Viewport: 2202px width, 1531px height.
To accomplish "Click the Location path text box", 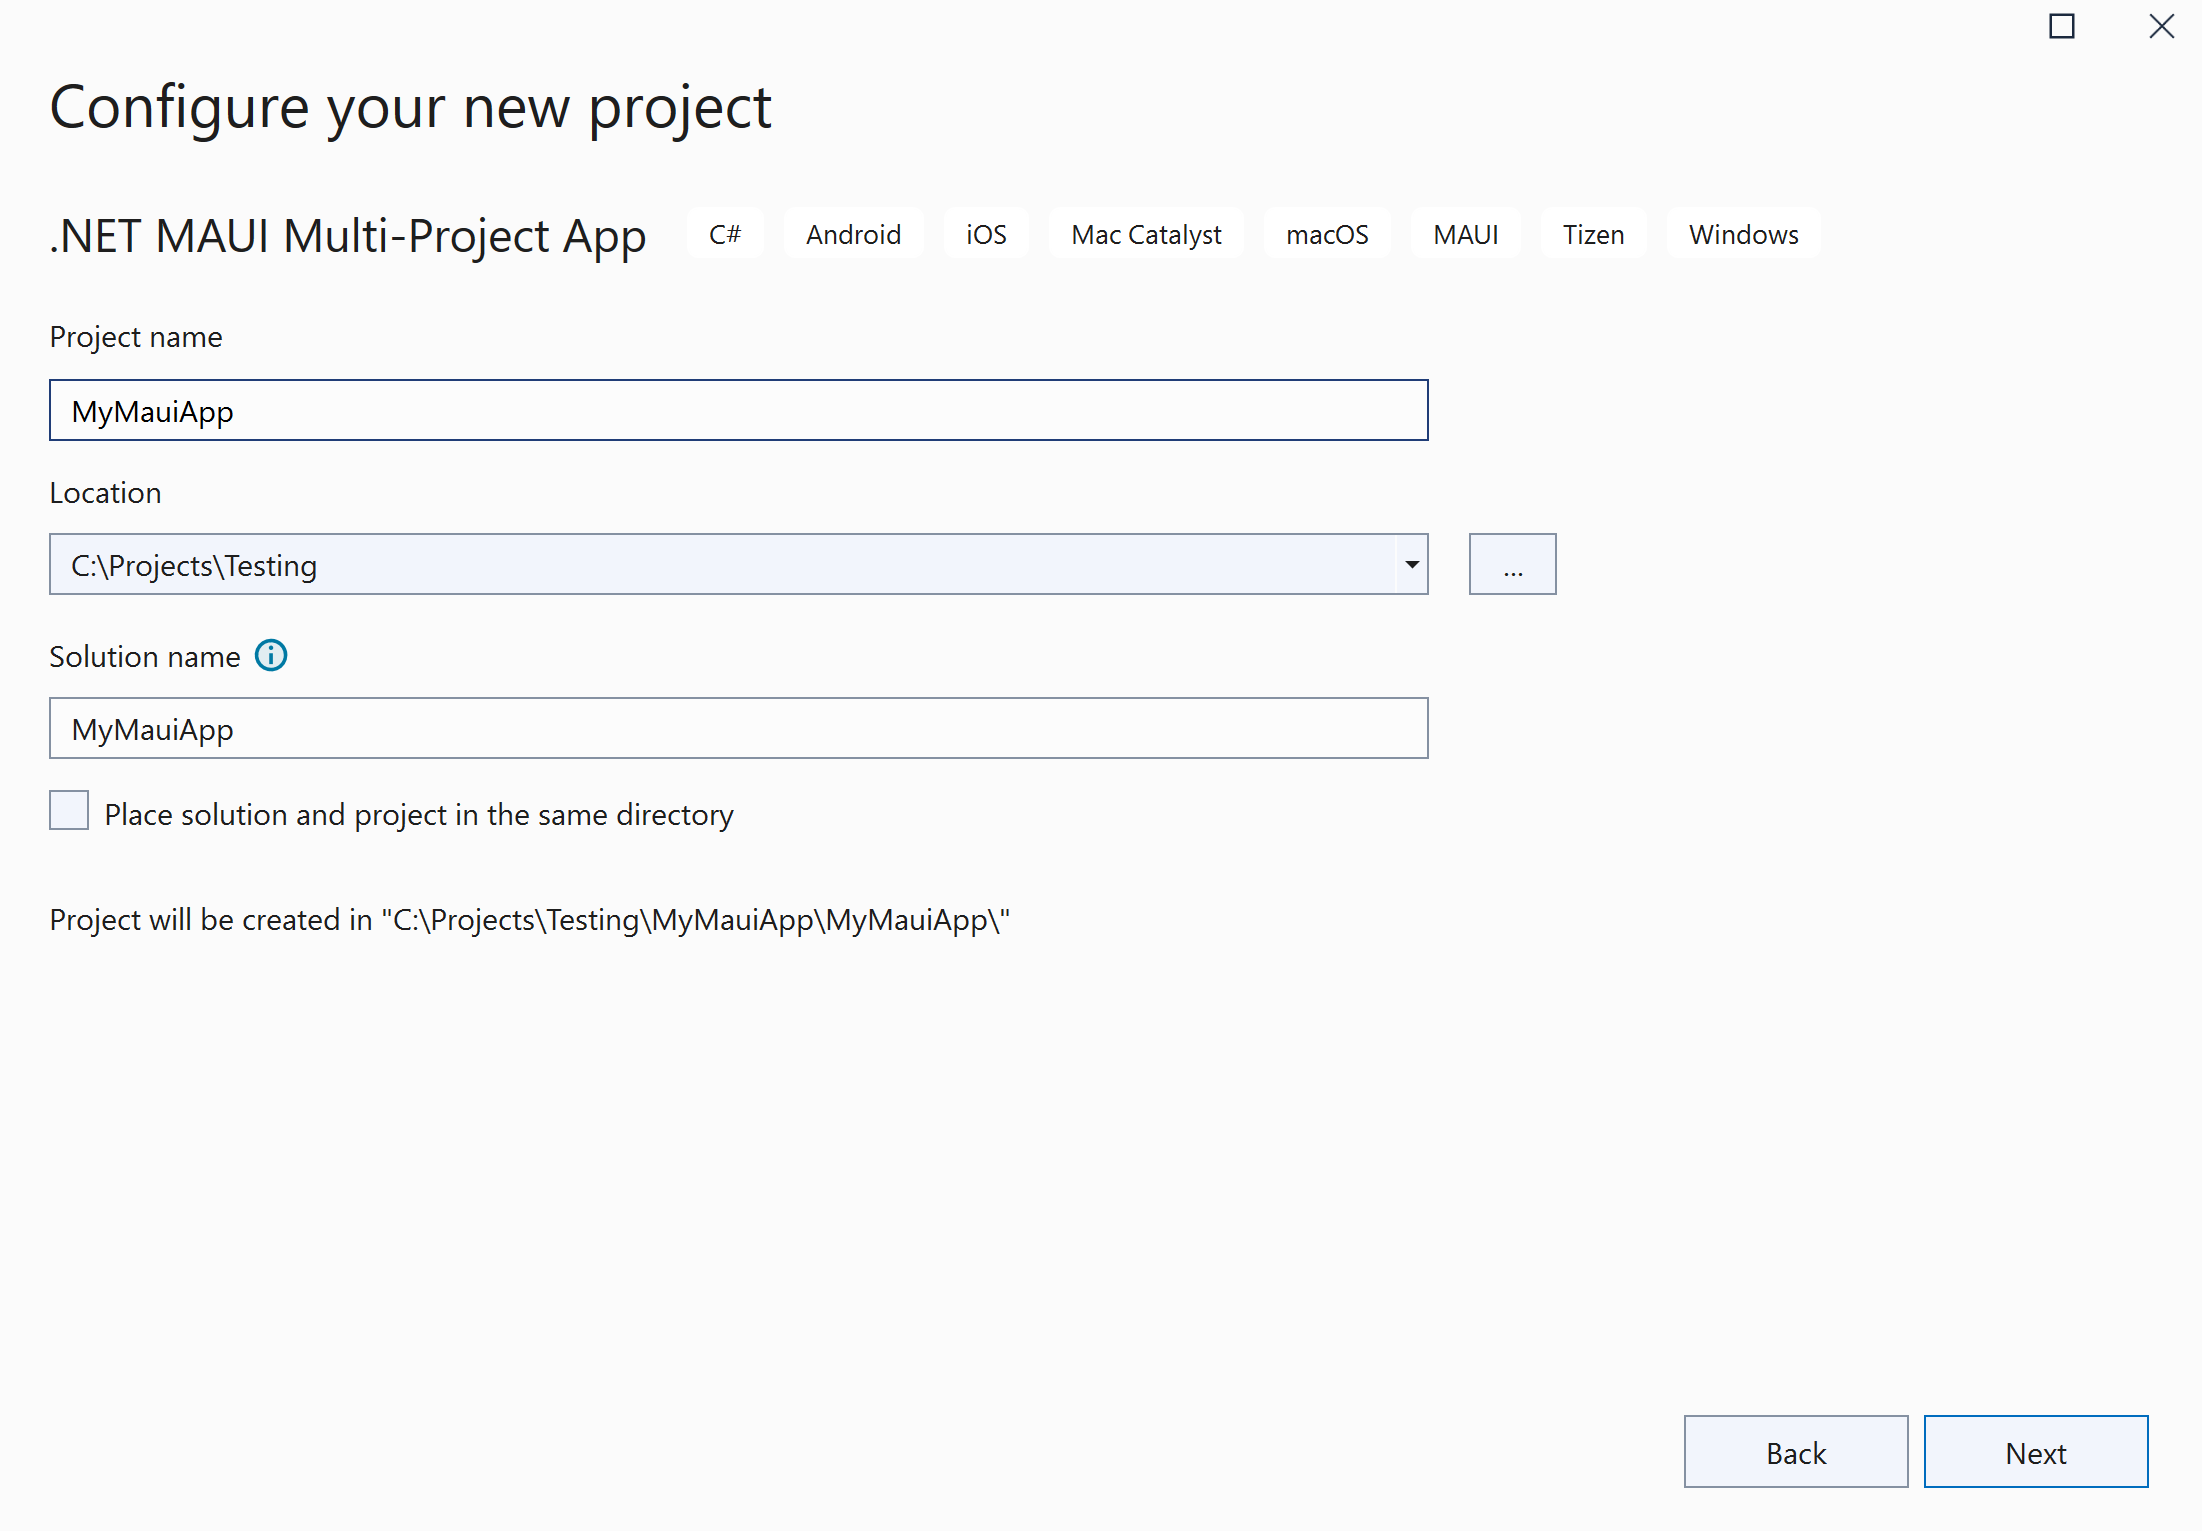I will coord(720,565).
